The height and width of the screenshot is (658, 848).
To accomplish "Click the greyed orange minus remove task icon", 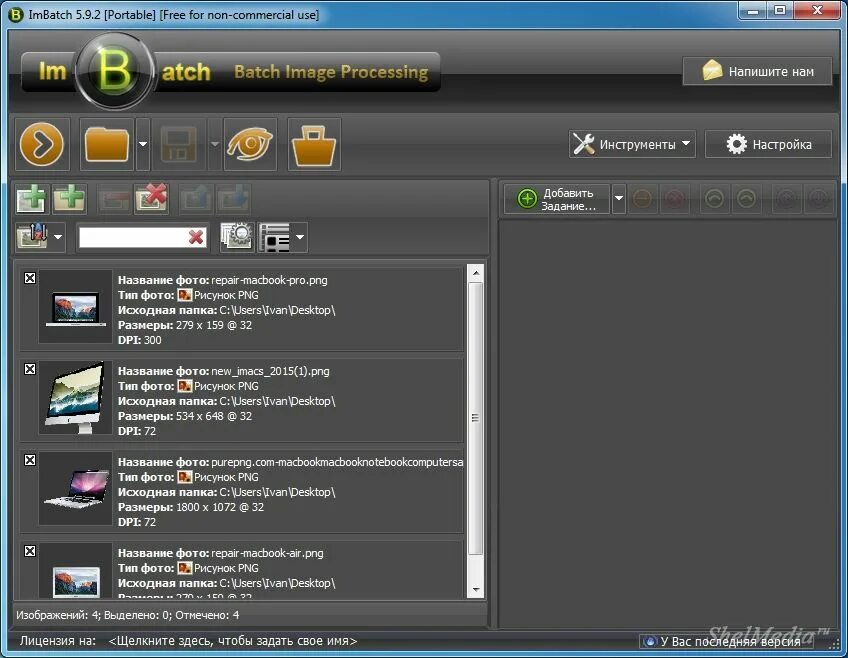I will (642, 199).
